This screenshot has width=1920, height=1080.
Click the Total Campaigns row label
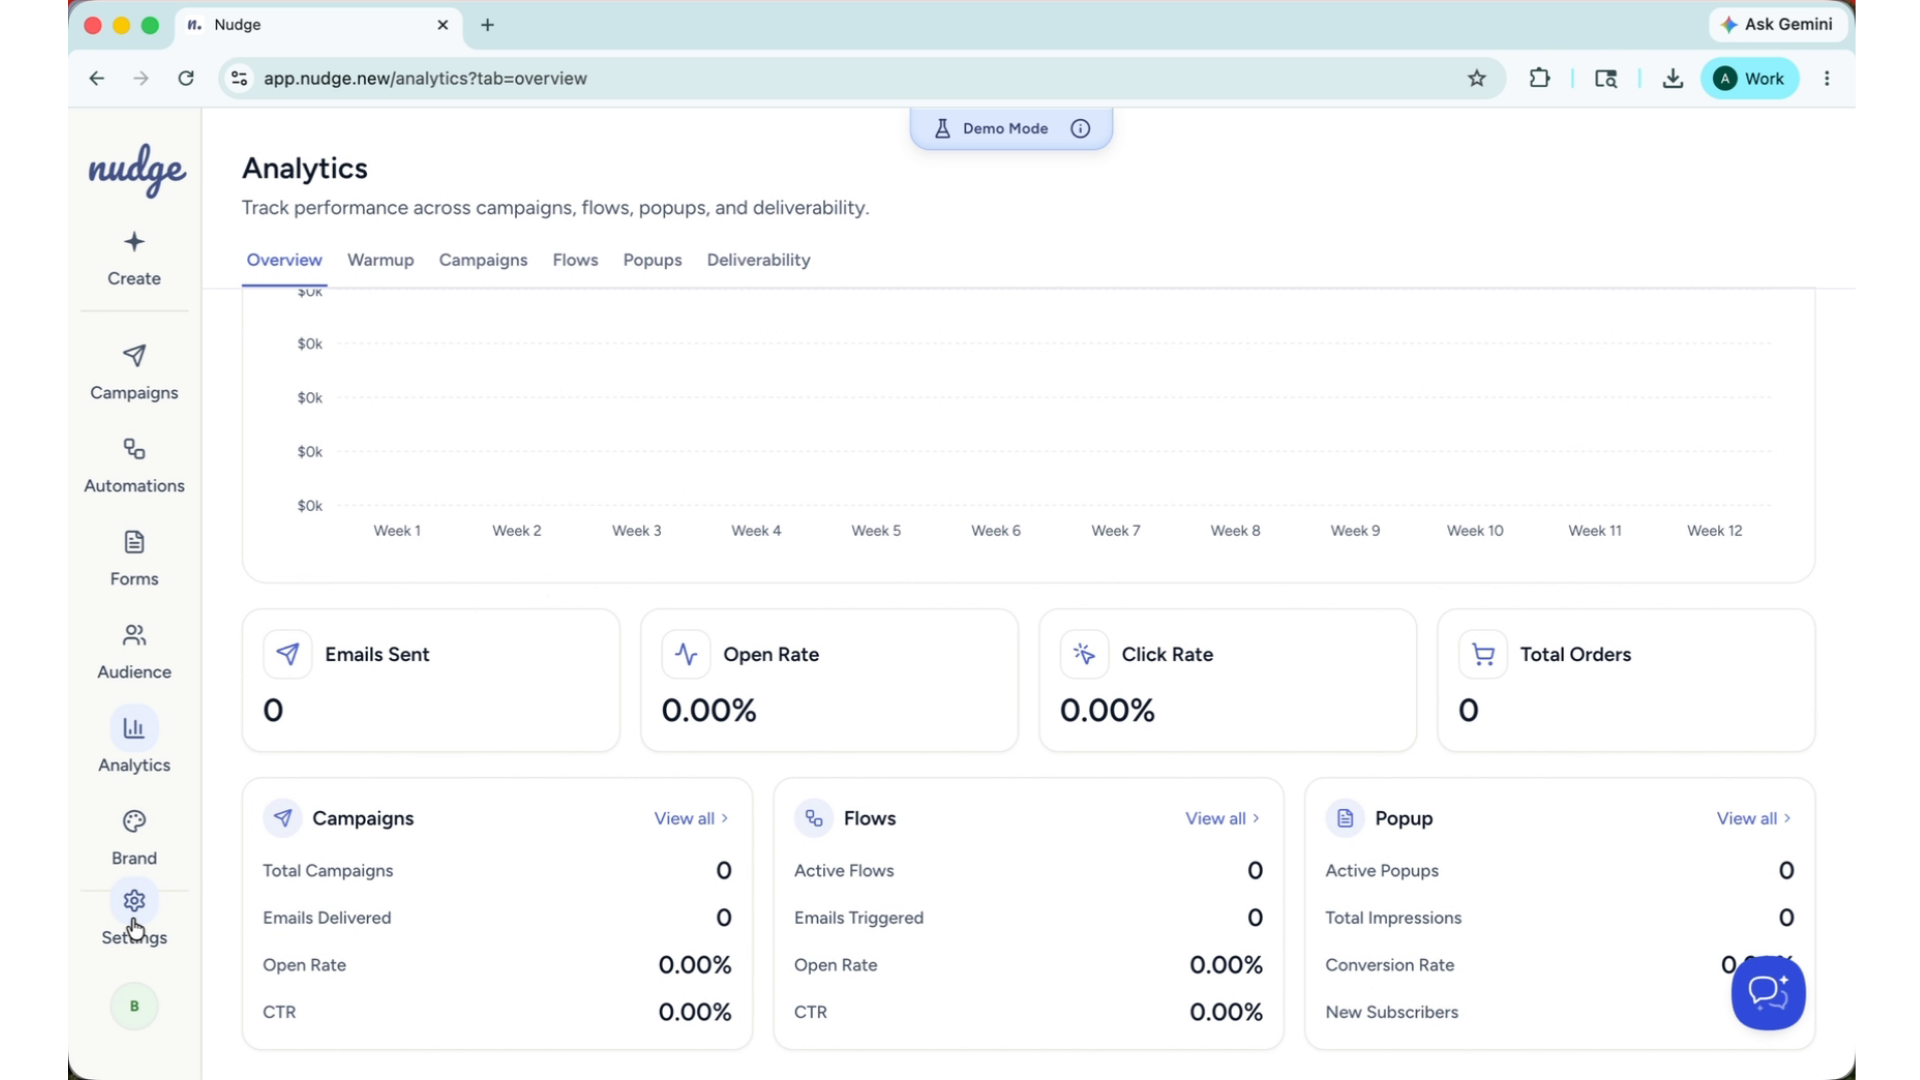tap(328, 871)
